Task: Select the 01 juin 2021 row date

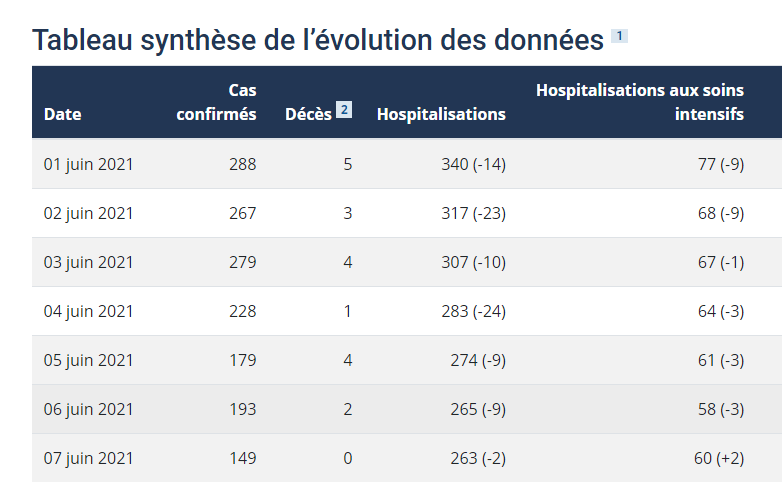Action: [88, 164]
